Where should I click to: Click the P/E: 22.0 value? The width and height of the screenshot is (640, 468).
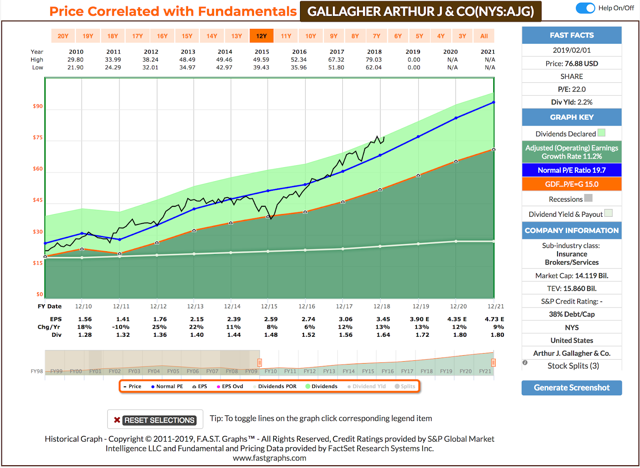[571, 89]
